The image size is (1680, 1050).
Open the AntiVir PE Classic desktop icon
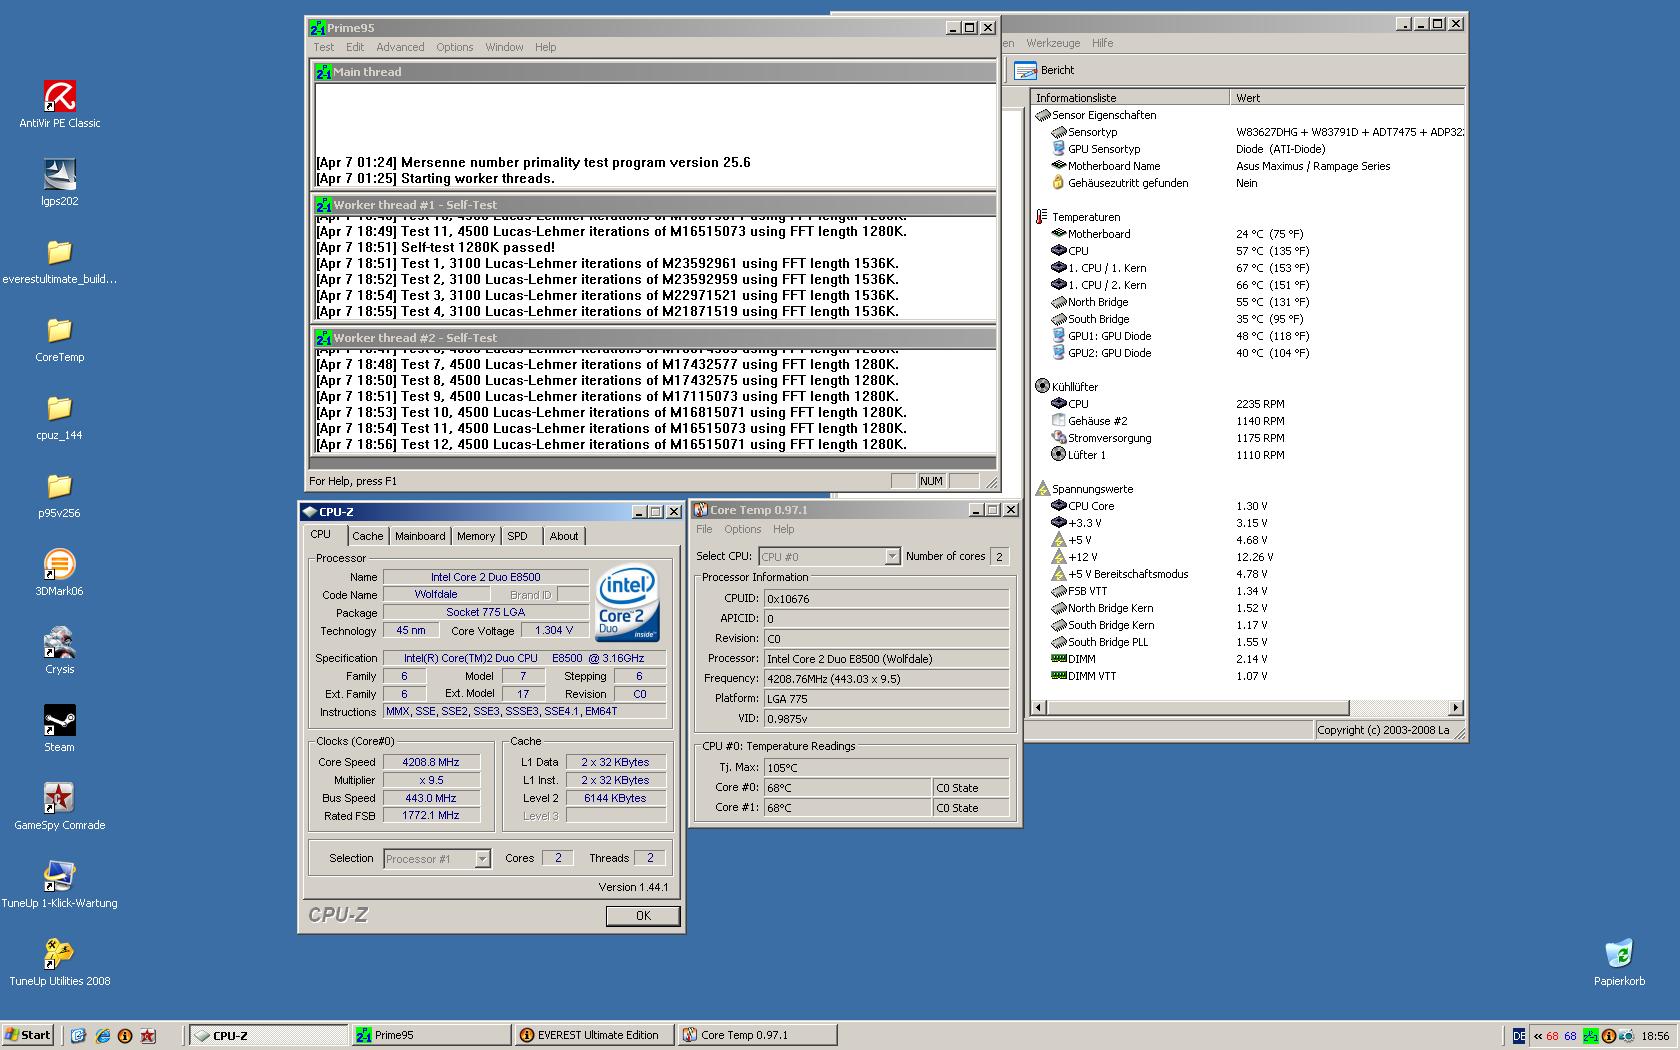[60, 97]
